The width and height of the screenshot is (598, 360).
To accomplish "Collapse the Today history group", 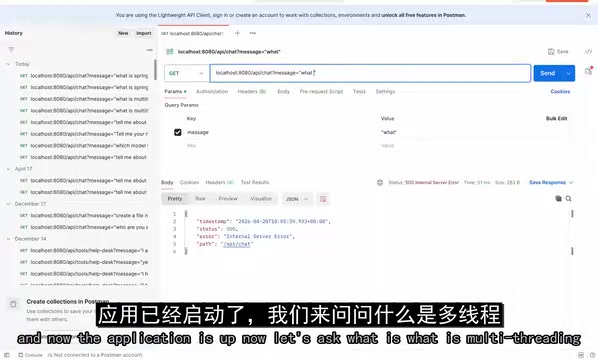I will [x=8, y=64].
